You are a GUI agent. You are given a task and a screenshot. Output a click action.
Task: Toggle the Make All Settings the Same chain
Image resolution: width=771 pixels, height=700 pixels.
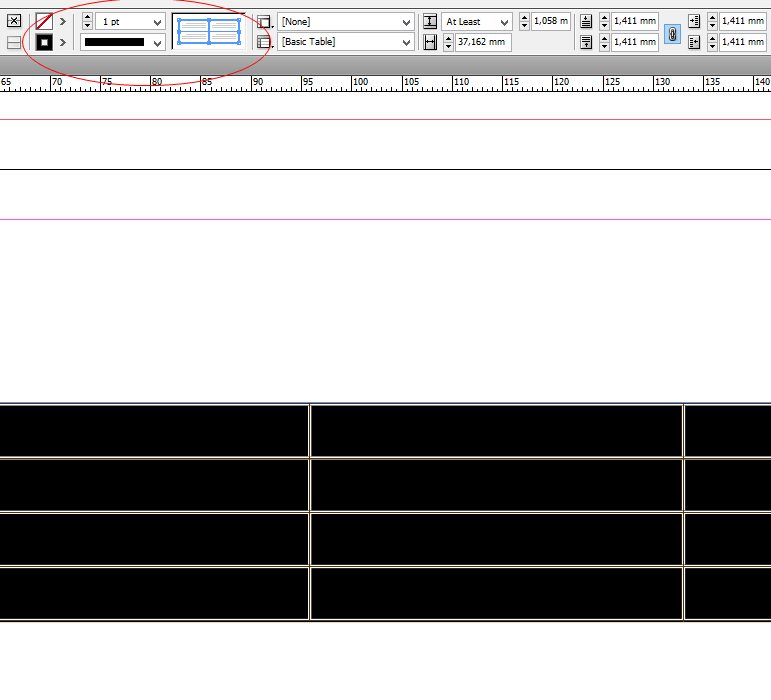[x=672, y=34]
